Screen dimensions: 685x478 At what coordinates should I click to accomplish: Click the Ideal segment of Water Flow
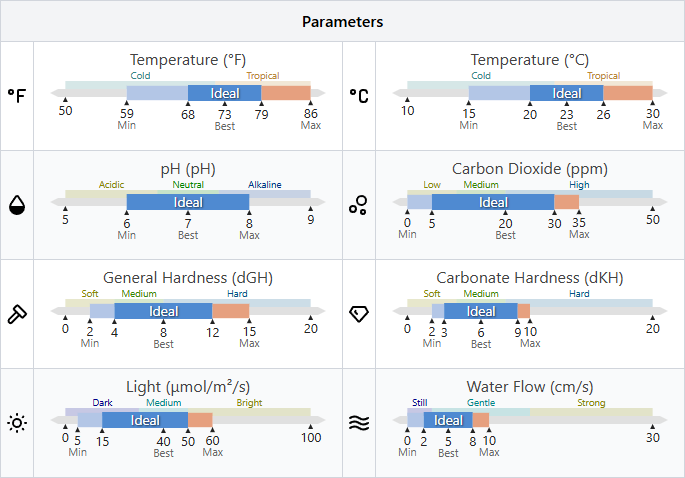(x=447, y=420)
